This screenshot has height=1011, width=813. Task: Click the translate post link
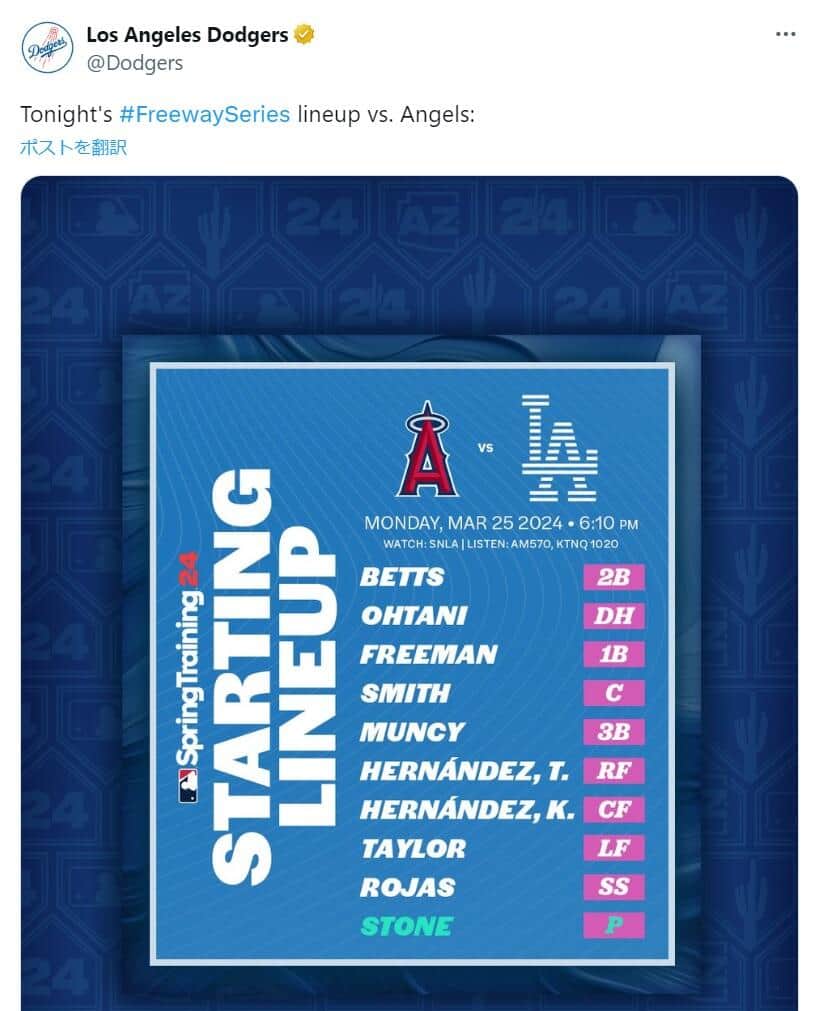73,147
